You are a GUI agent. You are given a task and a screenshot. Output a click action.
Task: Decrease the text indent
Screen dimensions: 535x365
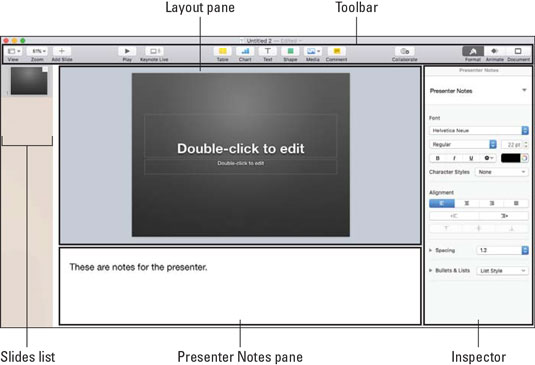tap(454, 216)
